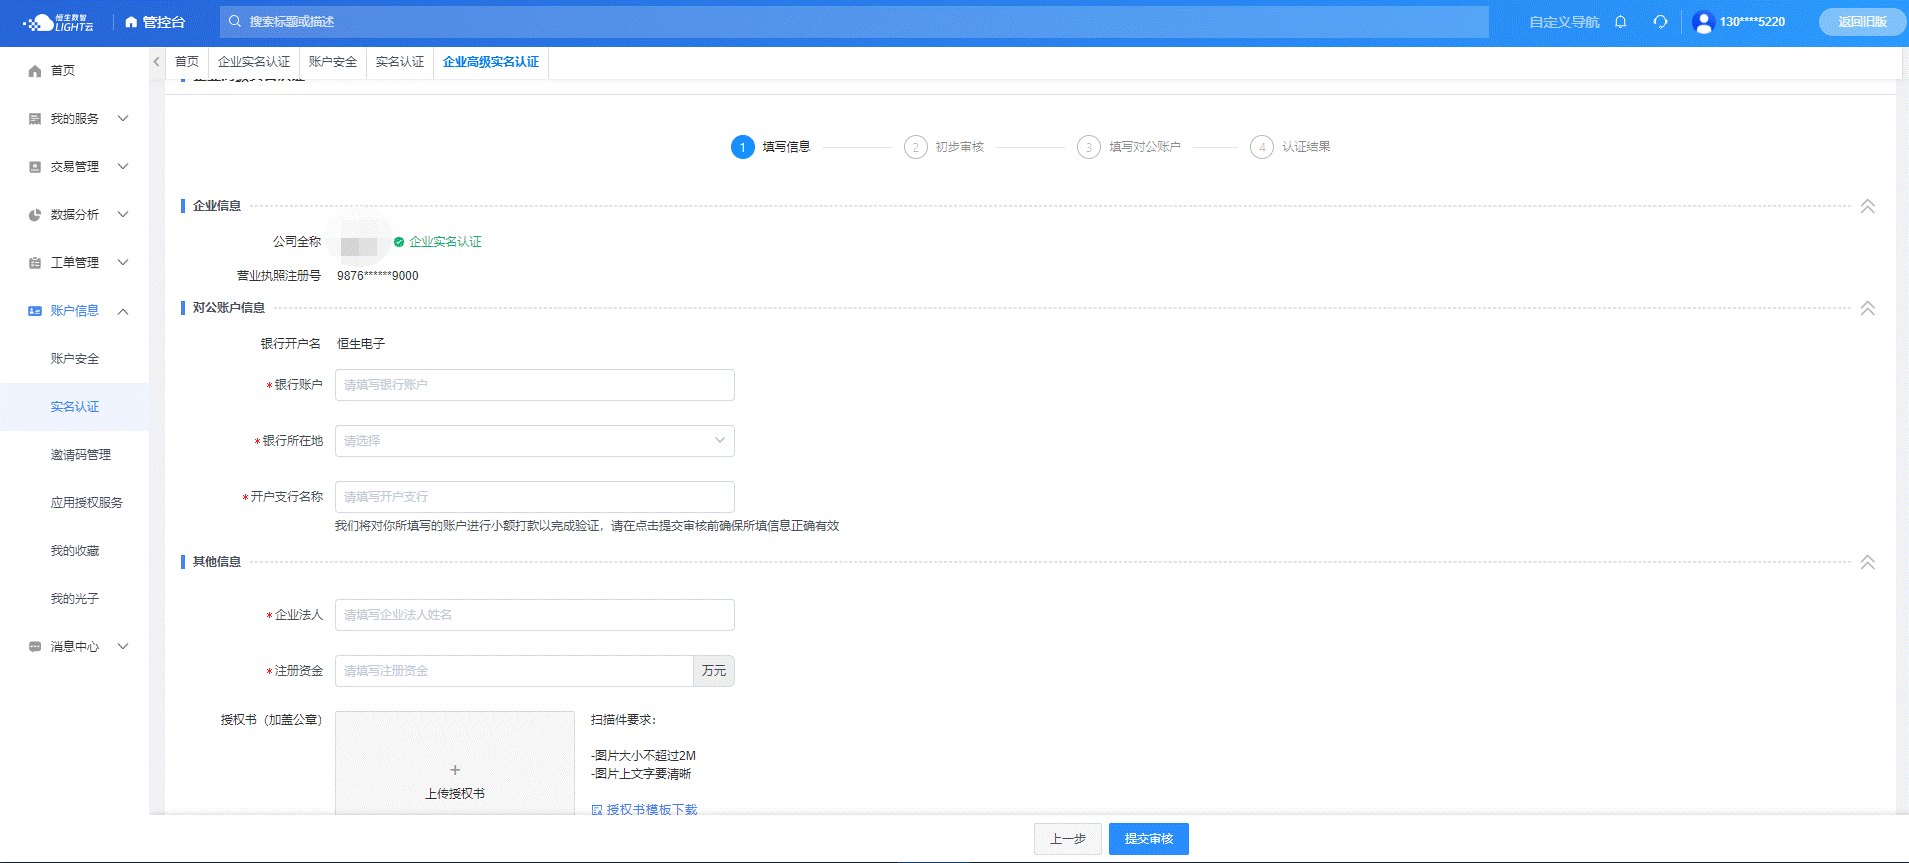
Task: Click the 工单管理 sidebar icon
Action: pyautogui.click(x=35, y=263)
